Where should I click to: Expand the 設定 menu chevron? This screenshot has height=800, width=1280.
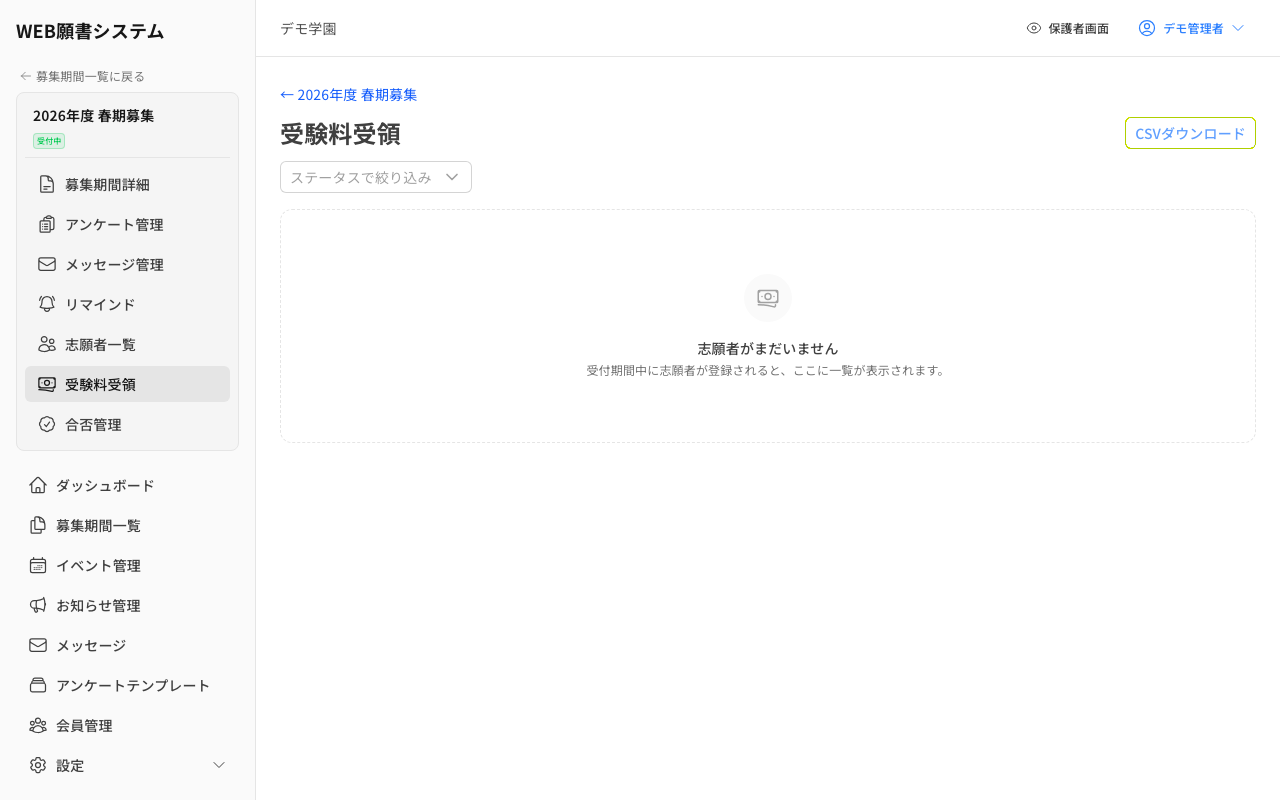(x=220, y=765)
